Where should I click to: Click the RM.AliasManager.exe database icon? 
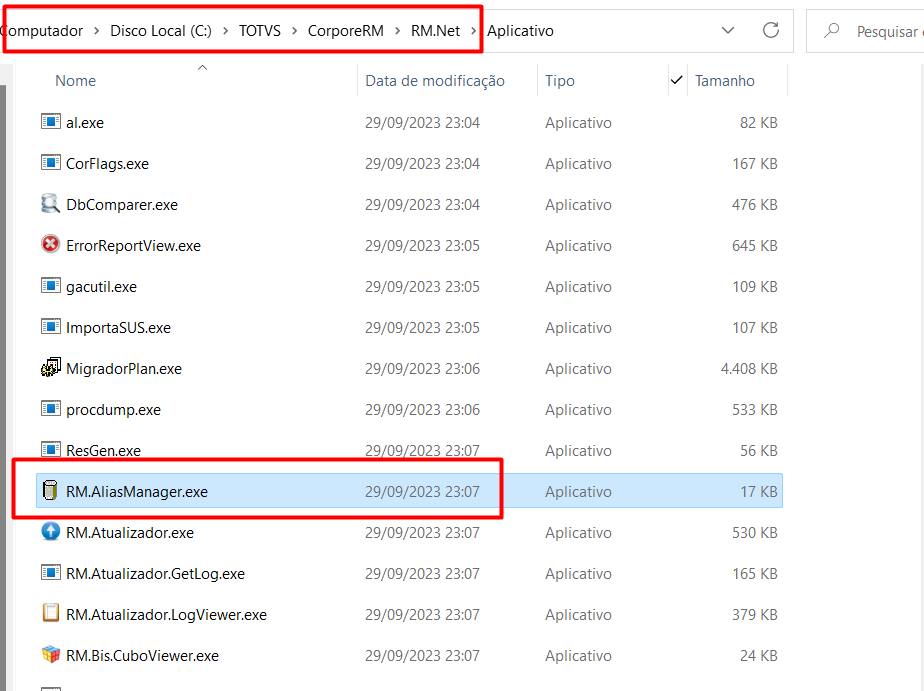(51, 490)
